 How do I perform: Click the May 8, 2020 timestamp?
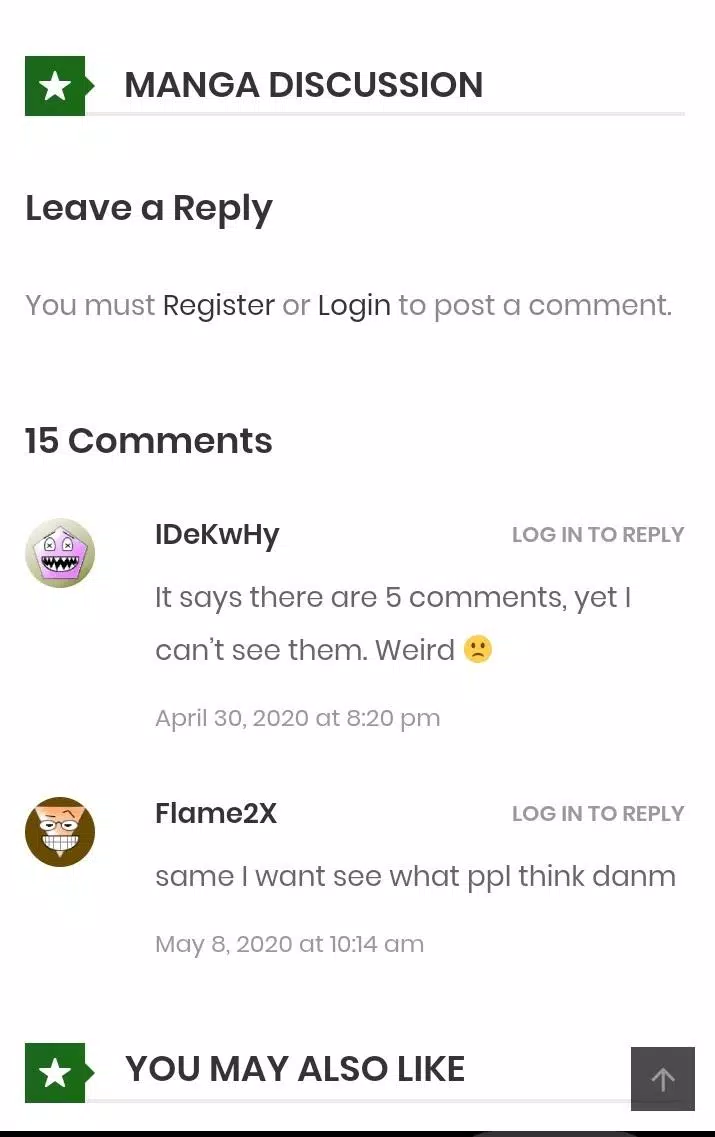289,944
